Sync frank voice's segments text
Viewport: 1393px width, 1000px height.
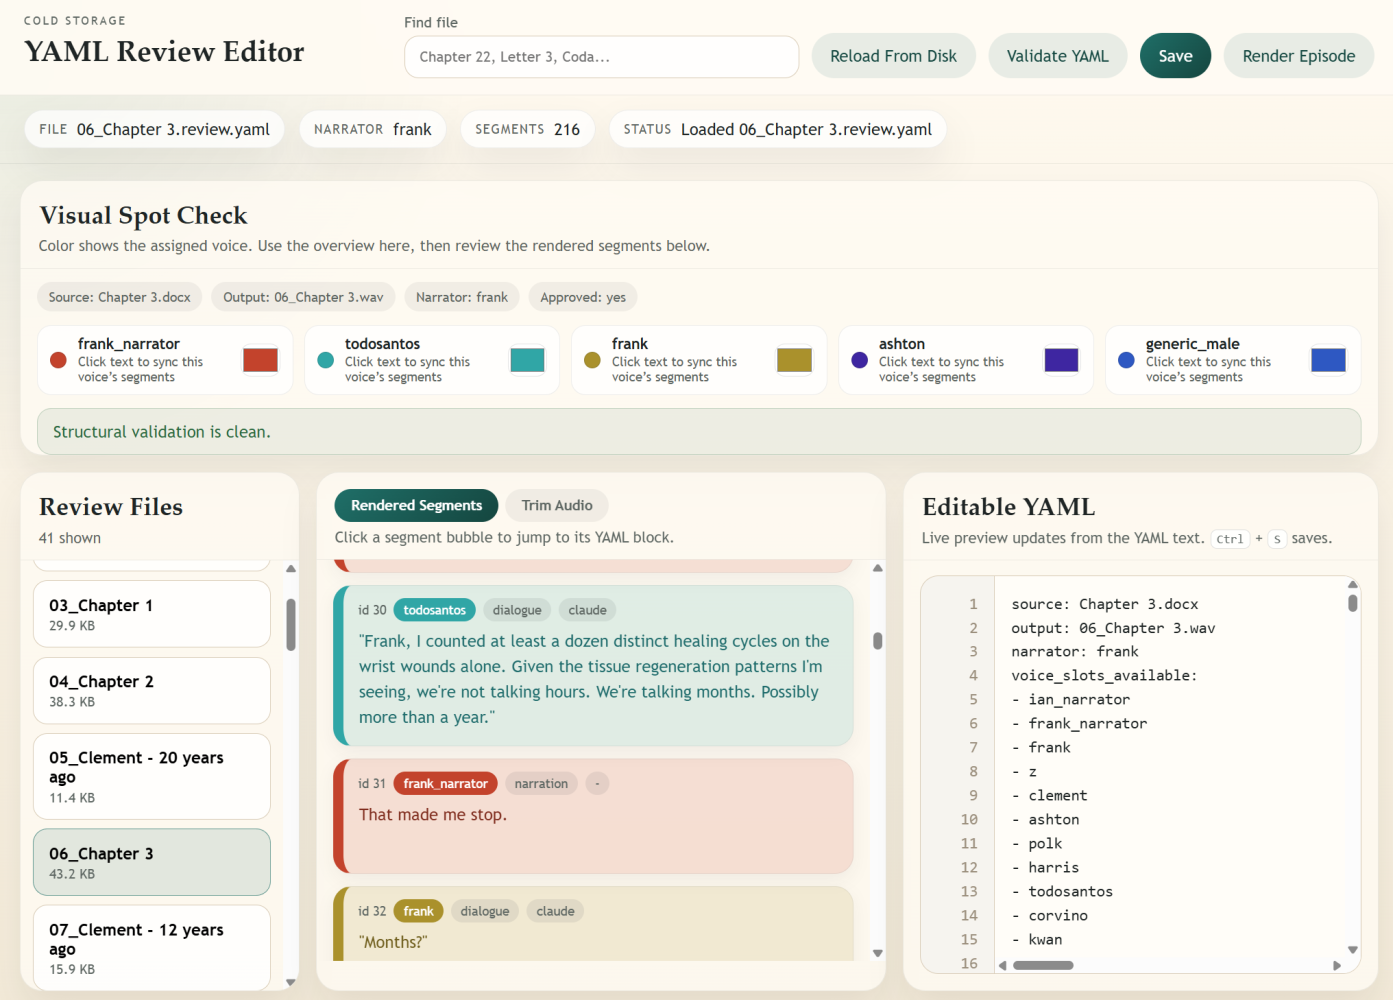pos(674,369)
